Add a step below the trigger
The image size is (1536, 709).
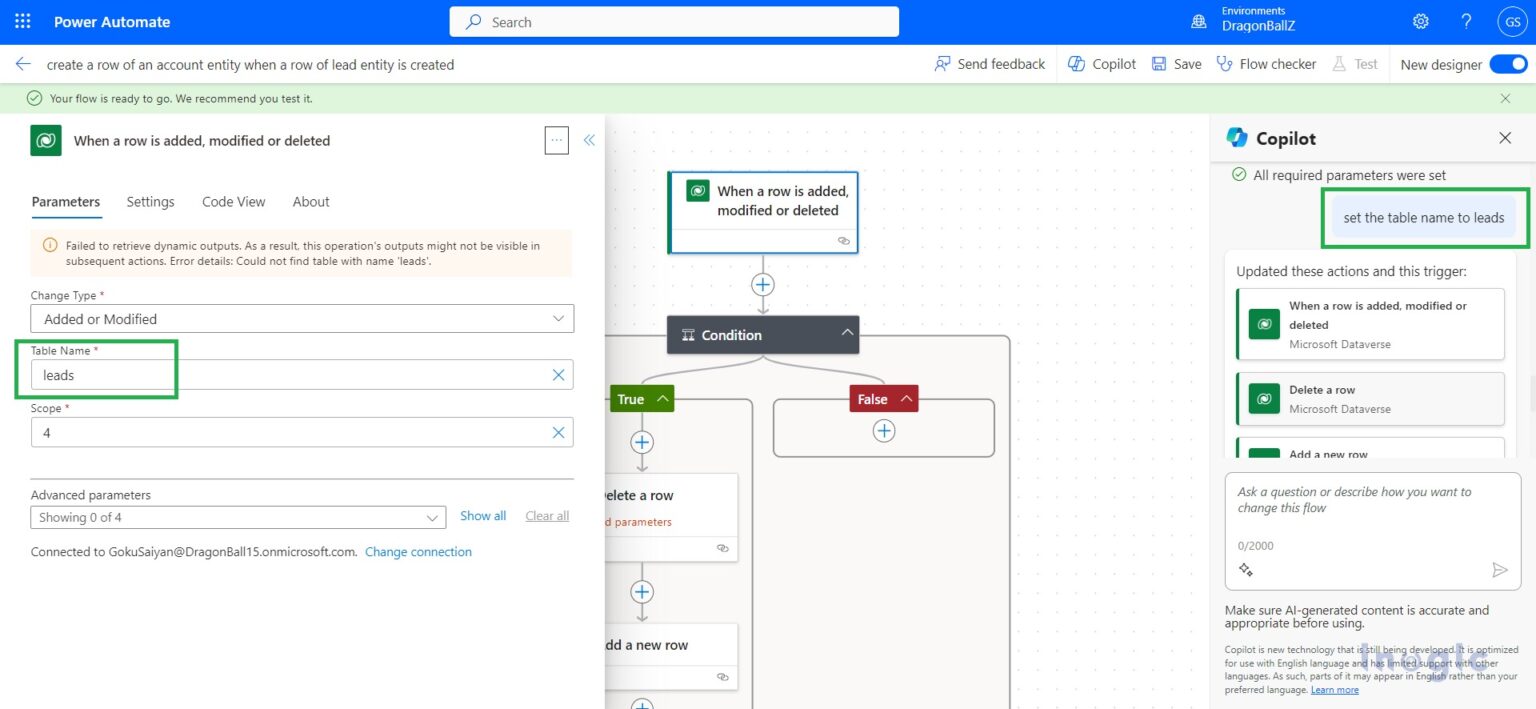763,285
